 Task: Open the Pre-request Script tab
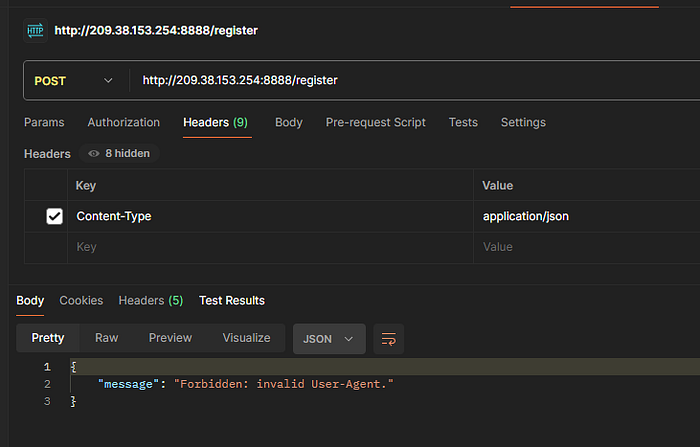[375, 122]
